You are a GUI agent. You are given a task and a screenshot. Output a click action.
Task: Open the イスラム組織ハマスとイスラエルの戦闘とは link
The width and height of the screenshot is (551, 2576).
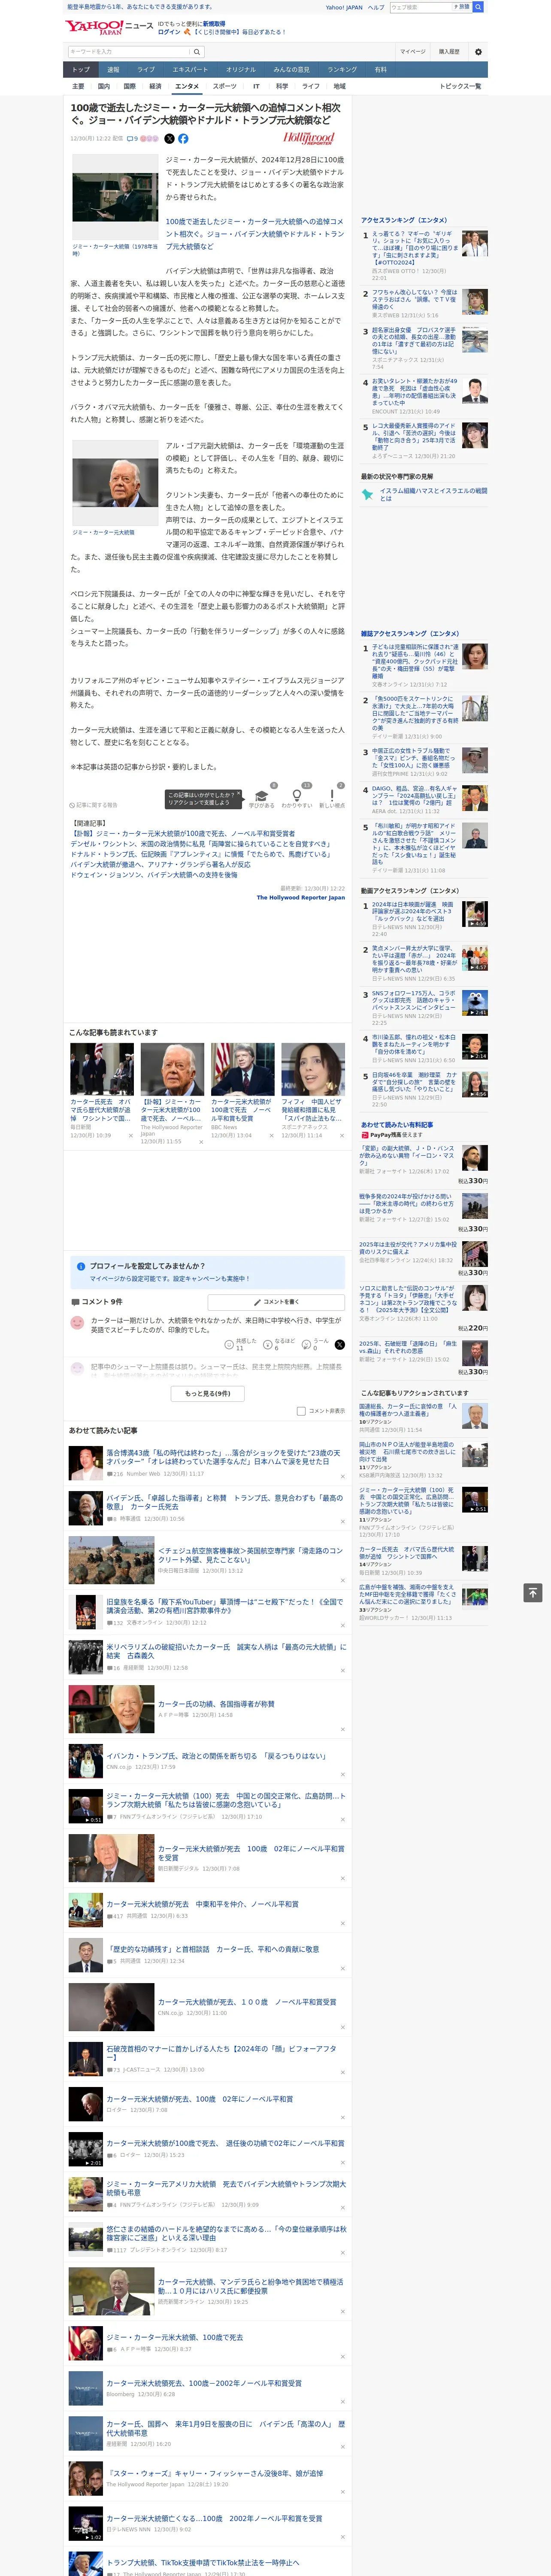pos(434,494)
